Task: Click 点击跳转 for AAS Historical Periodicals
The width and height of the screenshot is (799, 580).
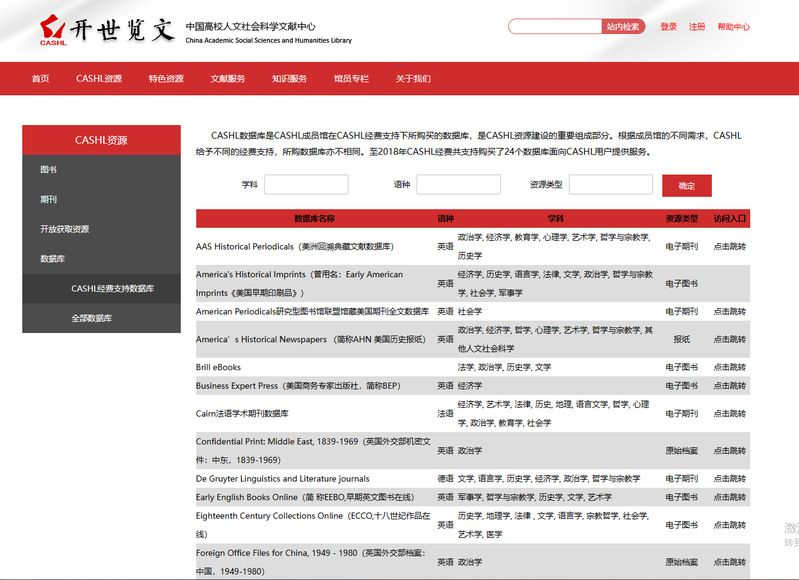Action: (729, 246)
